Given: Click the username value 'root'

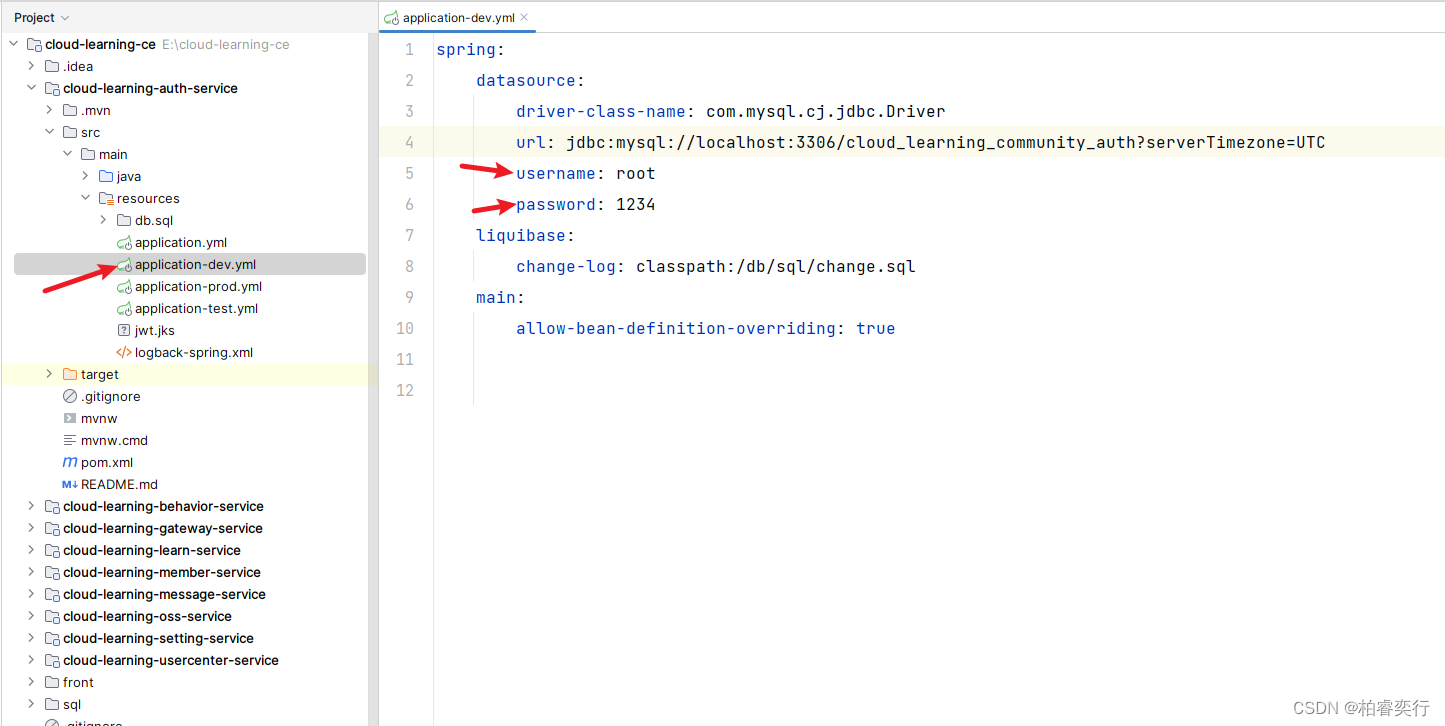Looking at the screenshot, I should pos(636,173).
